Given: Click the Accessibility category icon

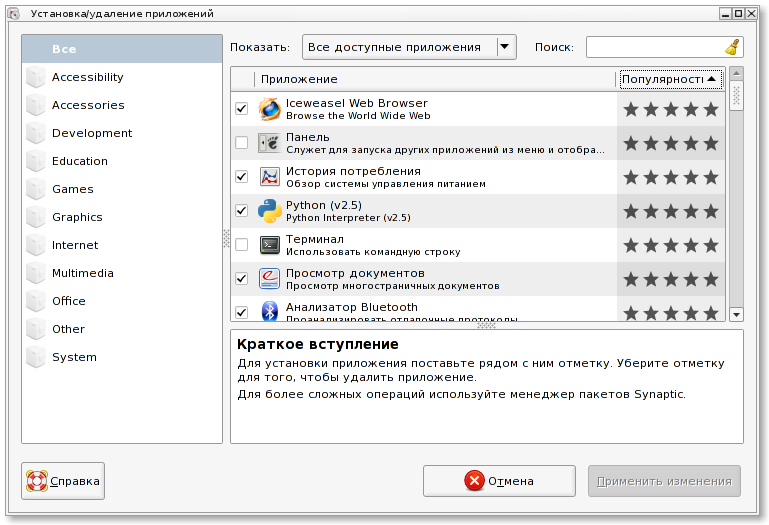Looking at the screenshot, I should click(x=36, y=77).
